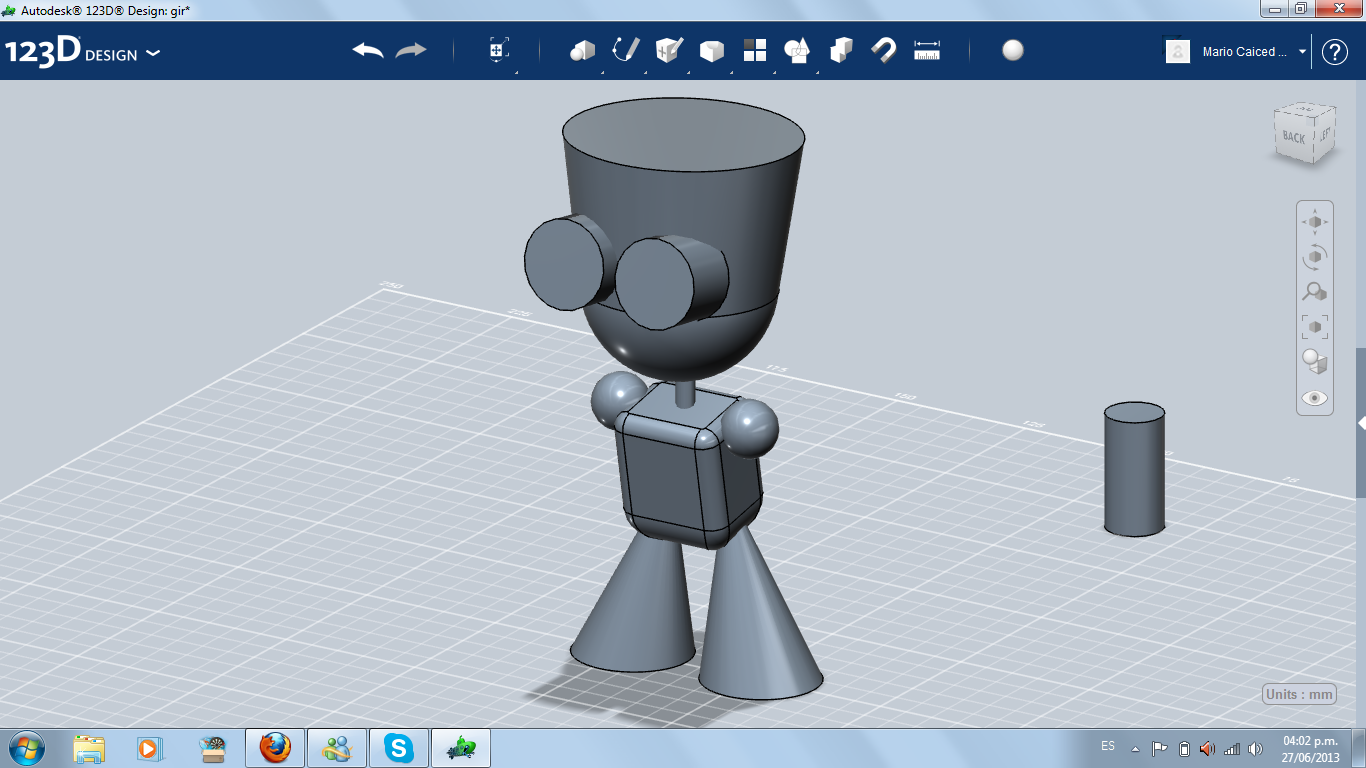Click the BACK face of view cube
Image resolution: width=1366 pixels, height=768 pixels.
pos(1293,137)
